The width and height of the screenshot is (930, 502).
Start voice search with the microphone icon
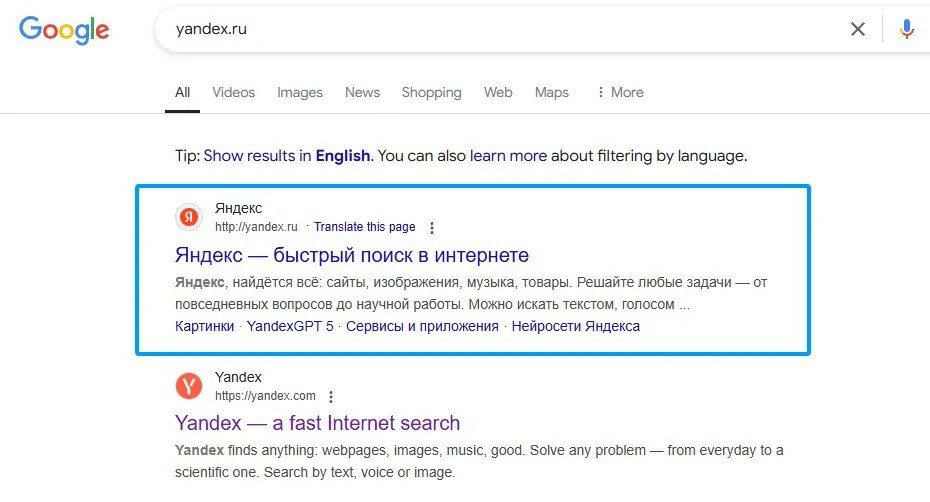[x=906, y=29]
